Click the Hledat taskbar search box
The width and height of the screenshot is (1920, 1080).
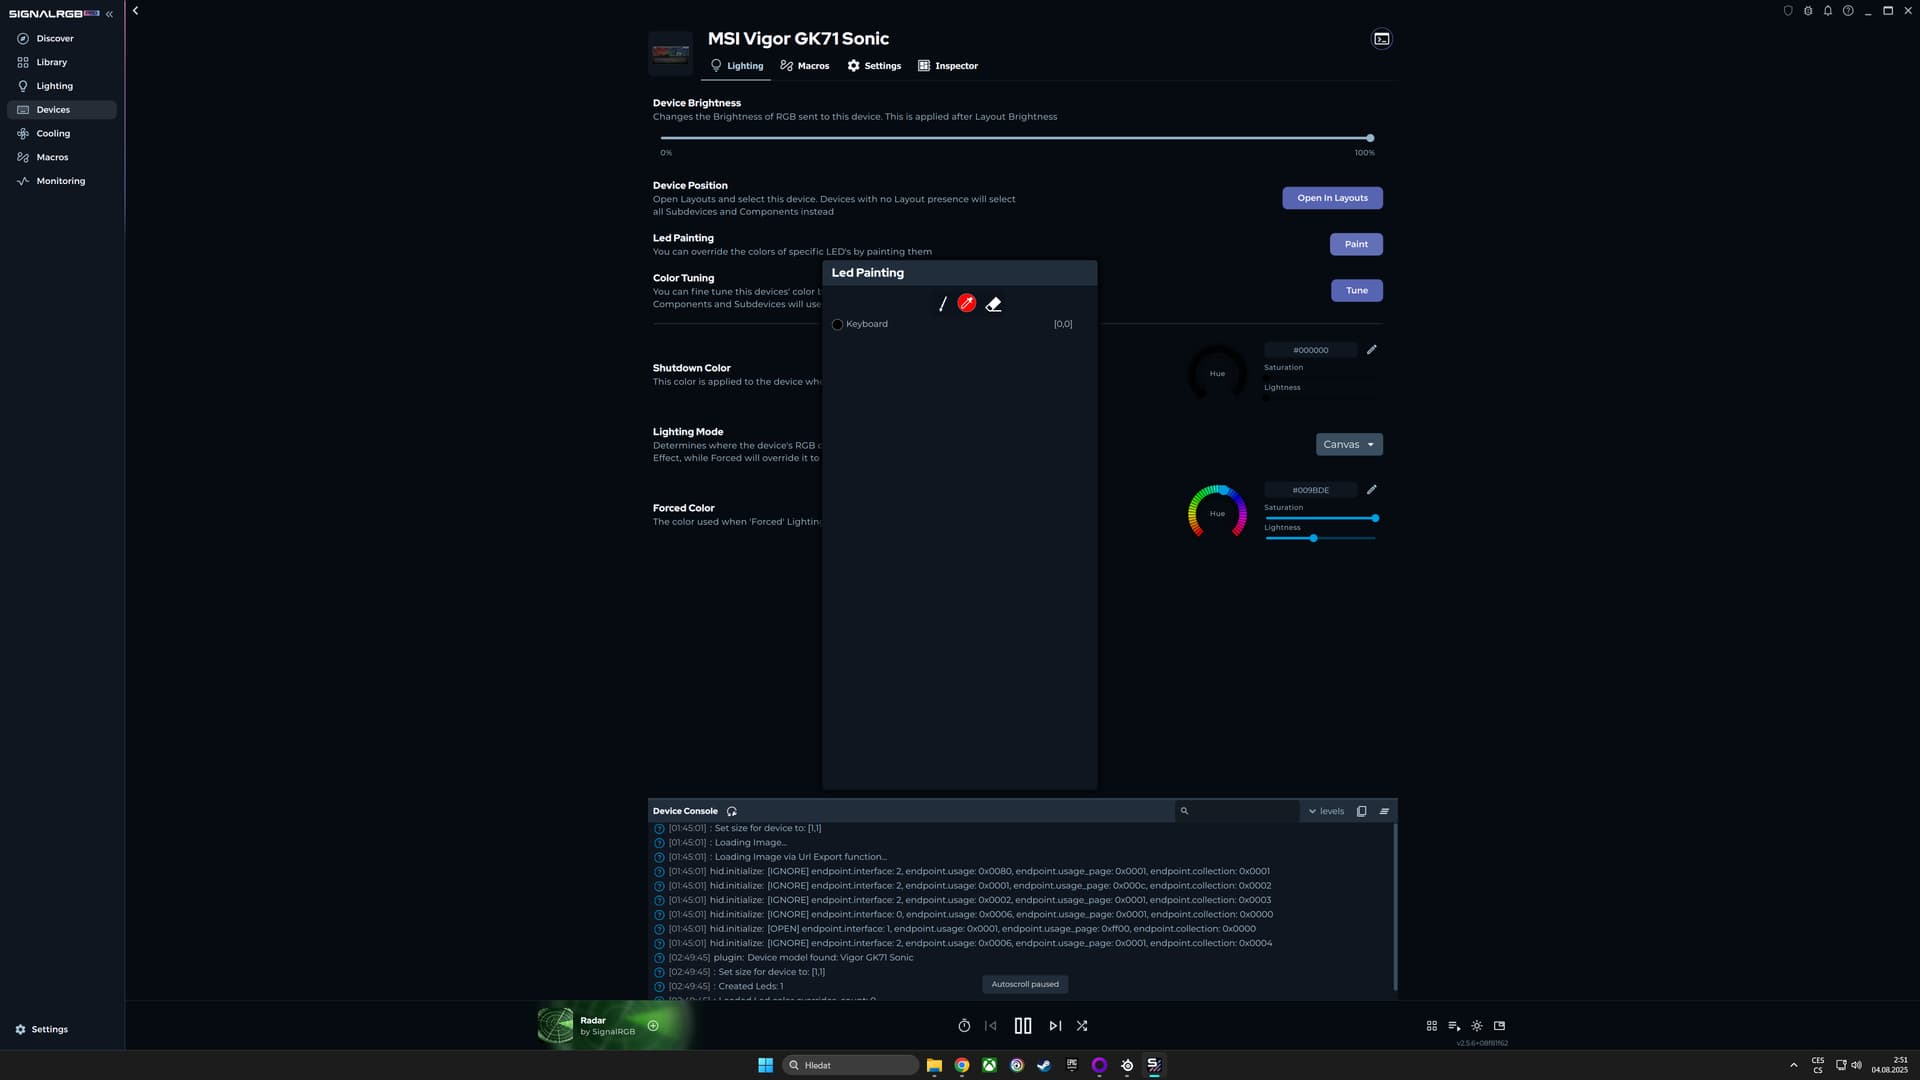point(850,1065)
